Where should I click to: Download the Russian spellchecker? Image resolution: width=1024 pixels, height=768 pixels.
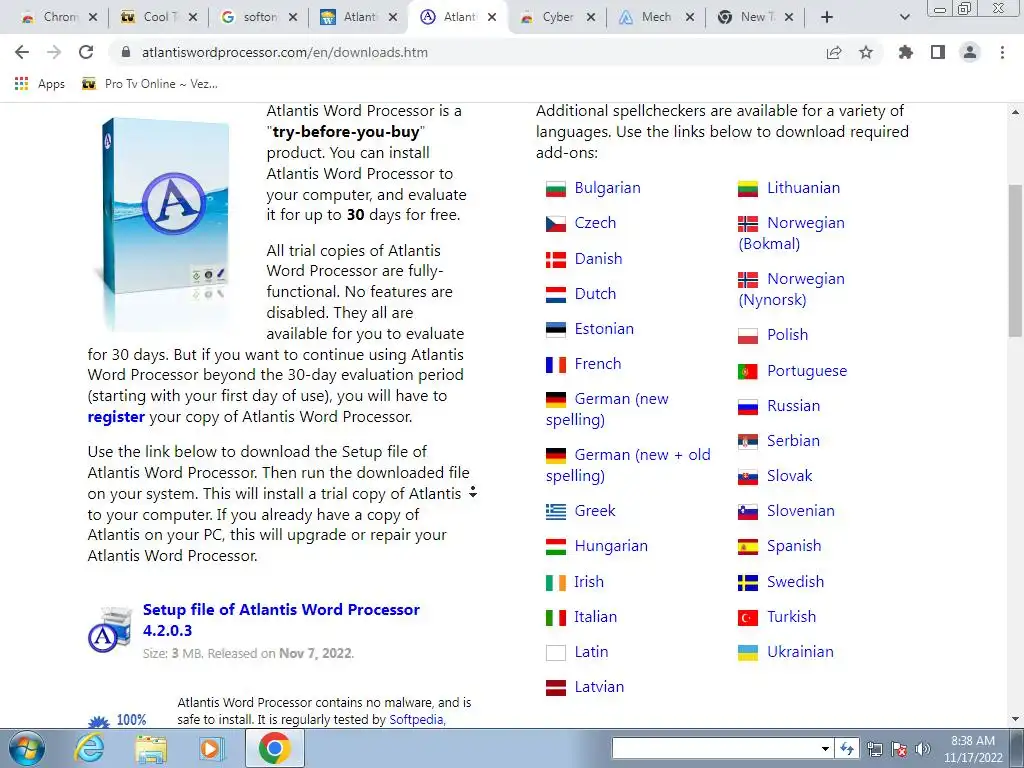(x=793, y=406)
